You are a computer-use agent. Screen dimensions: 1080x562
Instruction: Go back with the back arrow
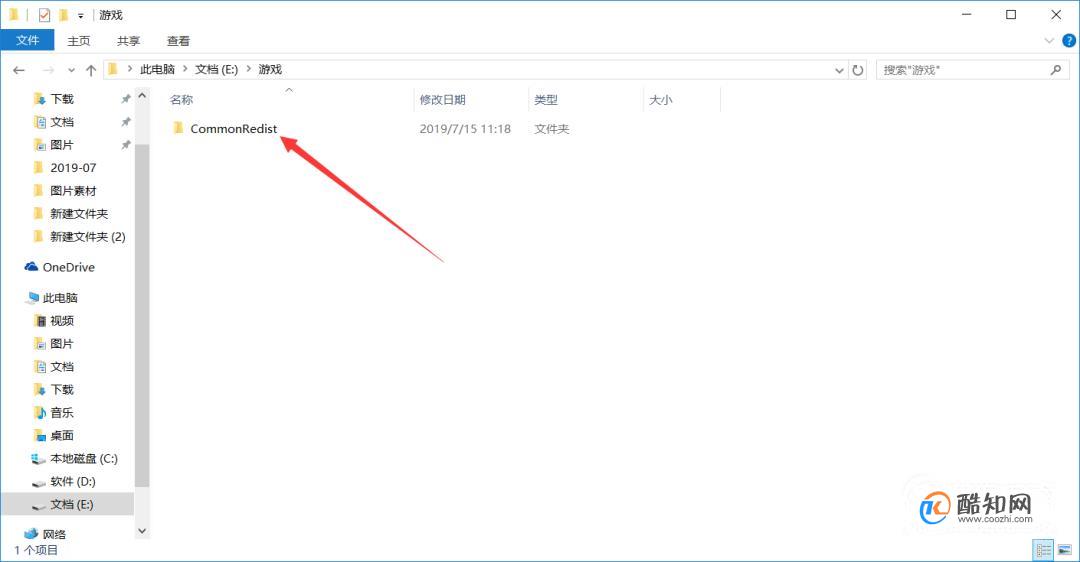click(19, 70)
